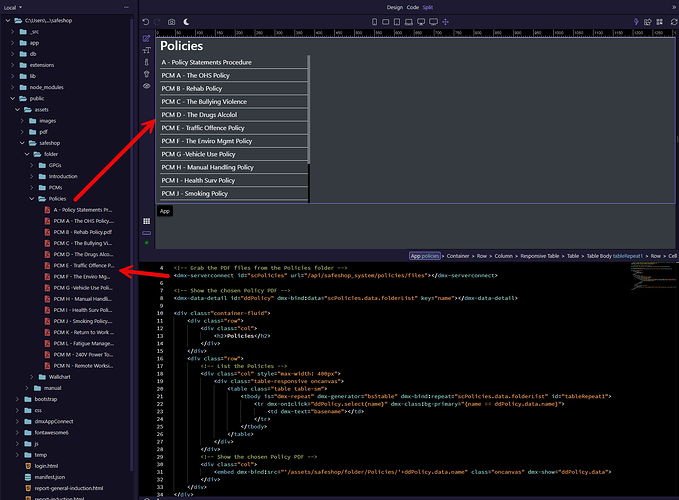Click the fit-to-view cross arrows icon
Viewport: 679px width, 500px height.
pos(445,22)
